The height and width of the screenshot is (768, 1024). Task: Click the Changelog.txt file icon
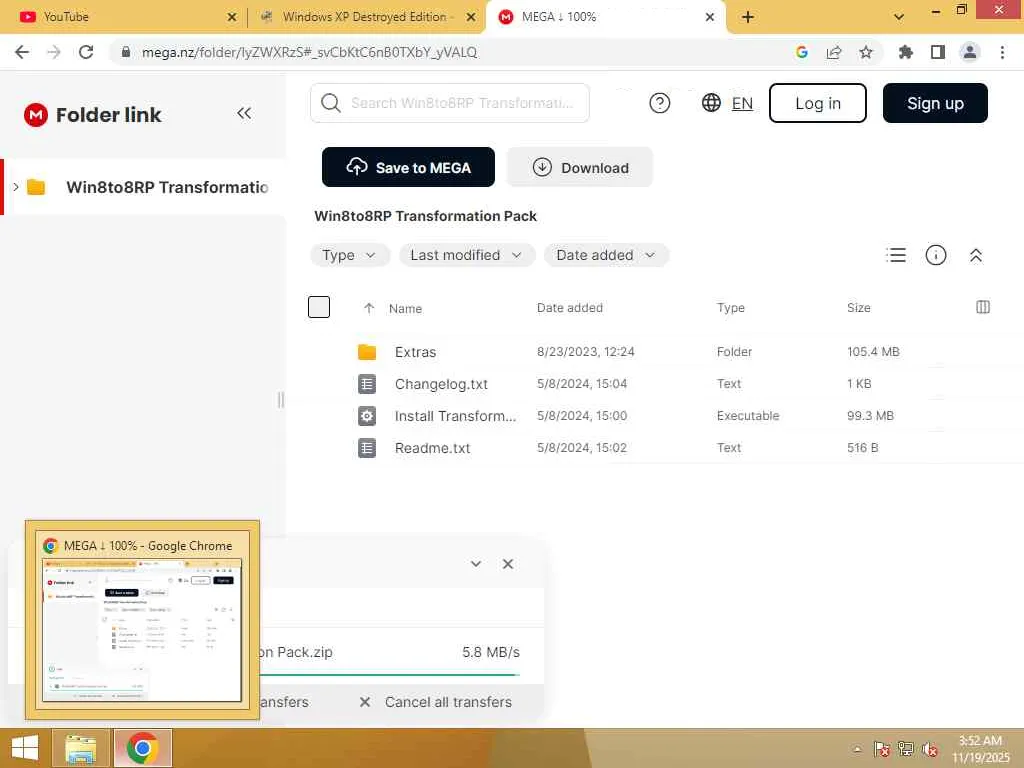(367, 384)
